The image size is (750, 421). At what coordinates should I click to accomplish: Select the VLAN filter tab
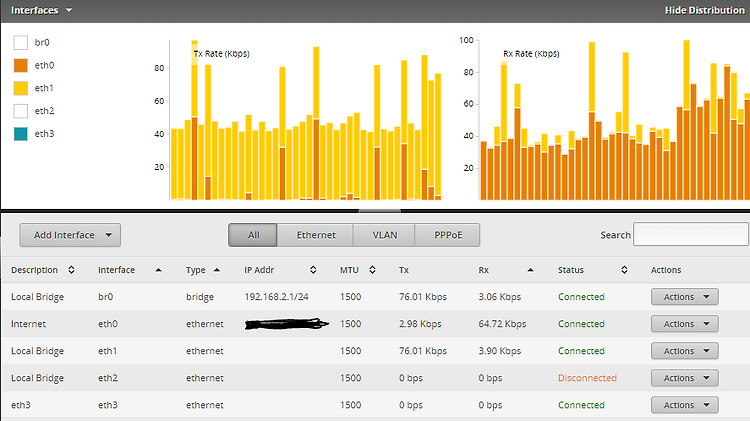coord(385,235)
